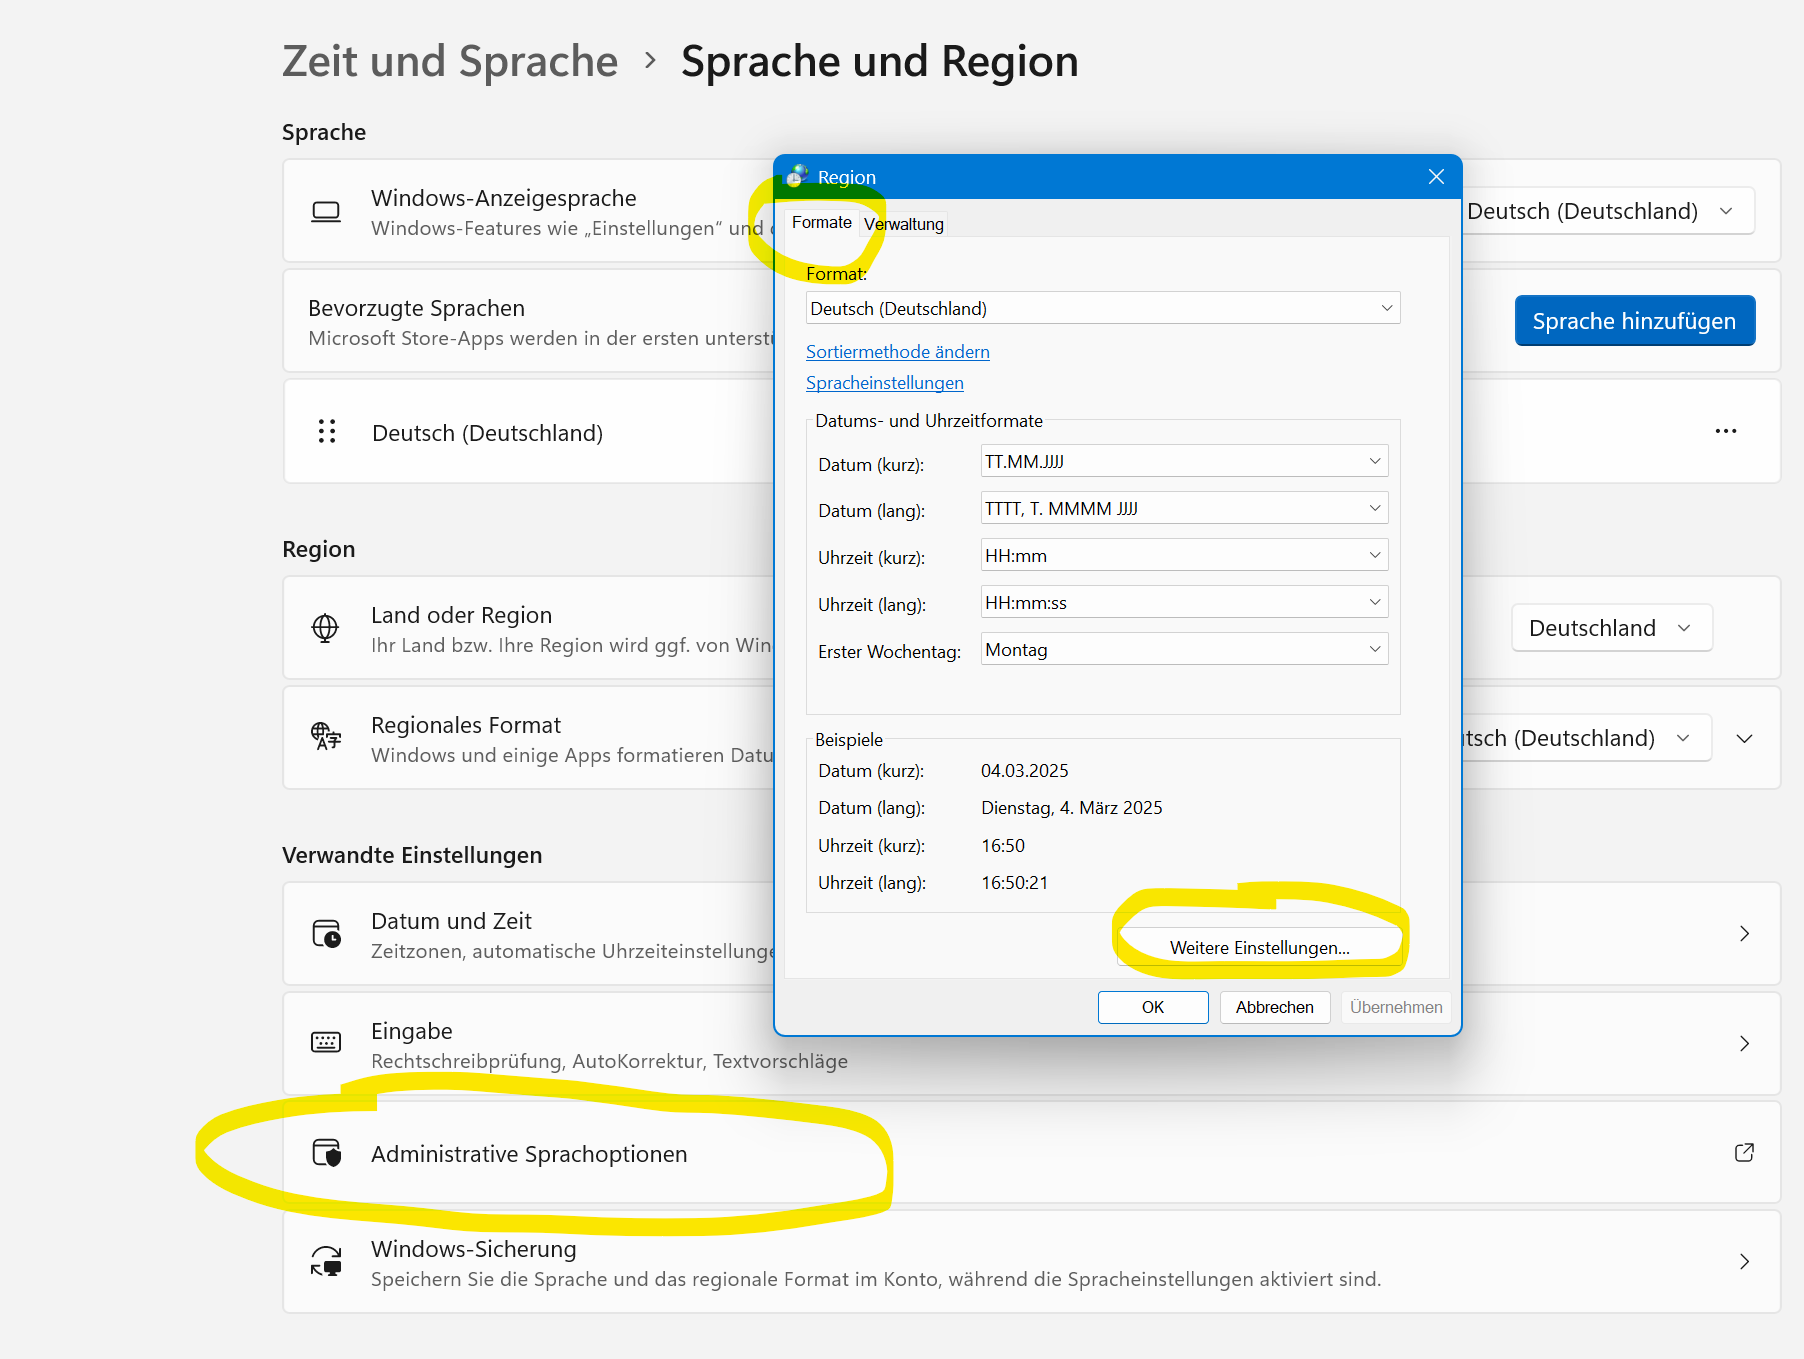The height and width of the screenshot is (1359, 1804).
Task: Click the drag handle beside Deutsch (Deutschland)
Action: tap(327, 432)
